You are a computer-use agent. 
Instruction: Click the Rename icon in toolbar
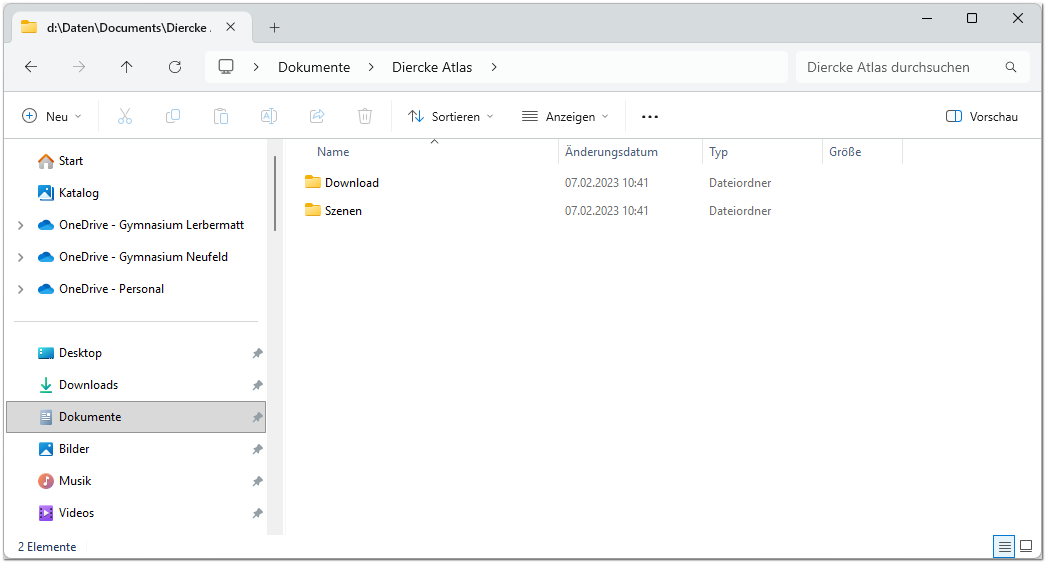point(269,117)
